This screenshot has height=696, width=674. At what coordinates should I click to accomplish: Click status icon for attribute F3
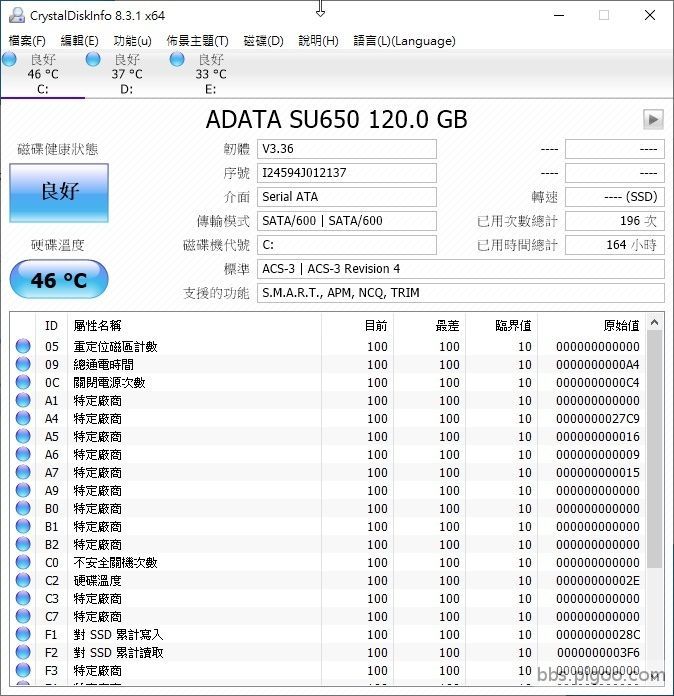point(23,670)
